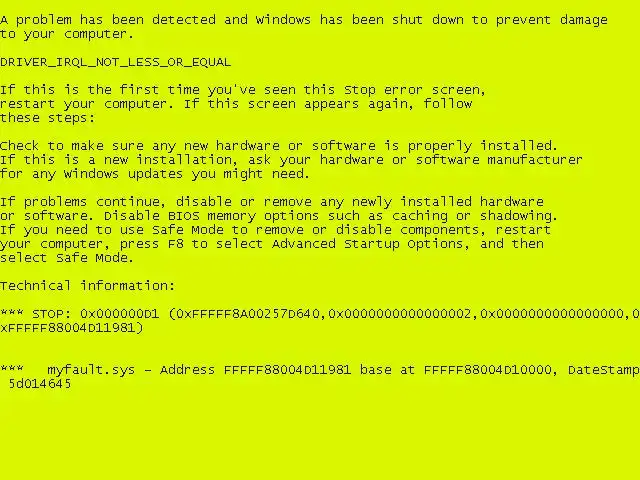Click the 'Technical information:' heading
The height and width of the screenshot is (480, 640).
coord(87,285)
